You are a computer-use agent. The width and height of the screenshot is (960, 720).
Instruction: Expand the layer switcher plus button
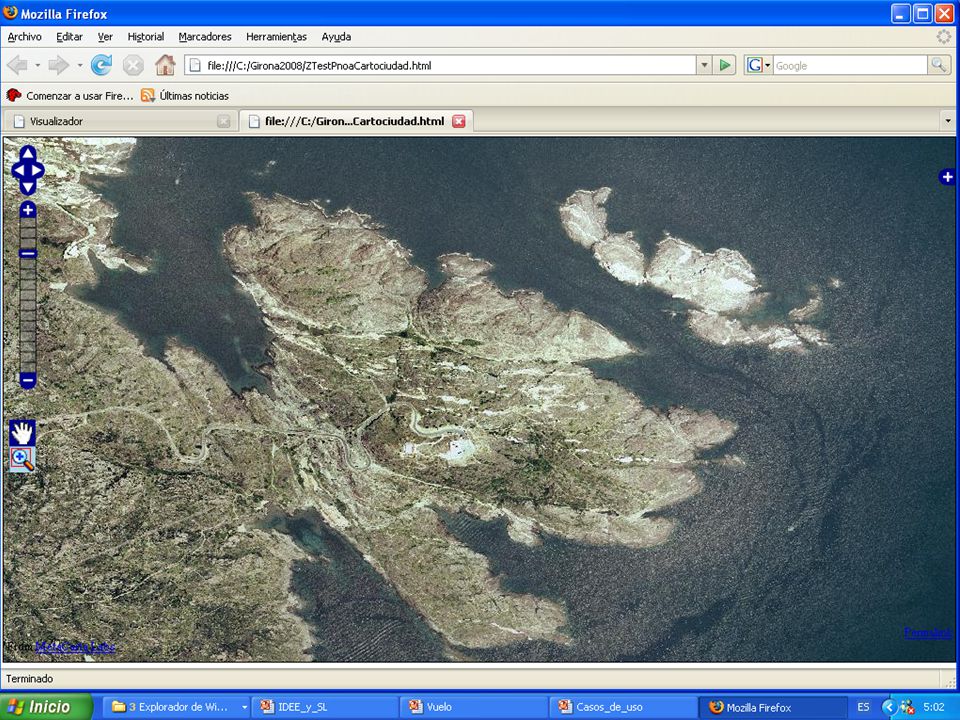[x=947, y=177]
